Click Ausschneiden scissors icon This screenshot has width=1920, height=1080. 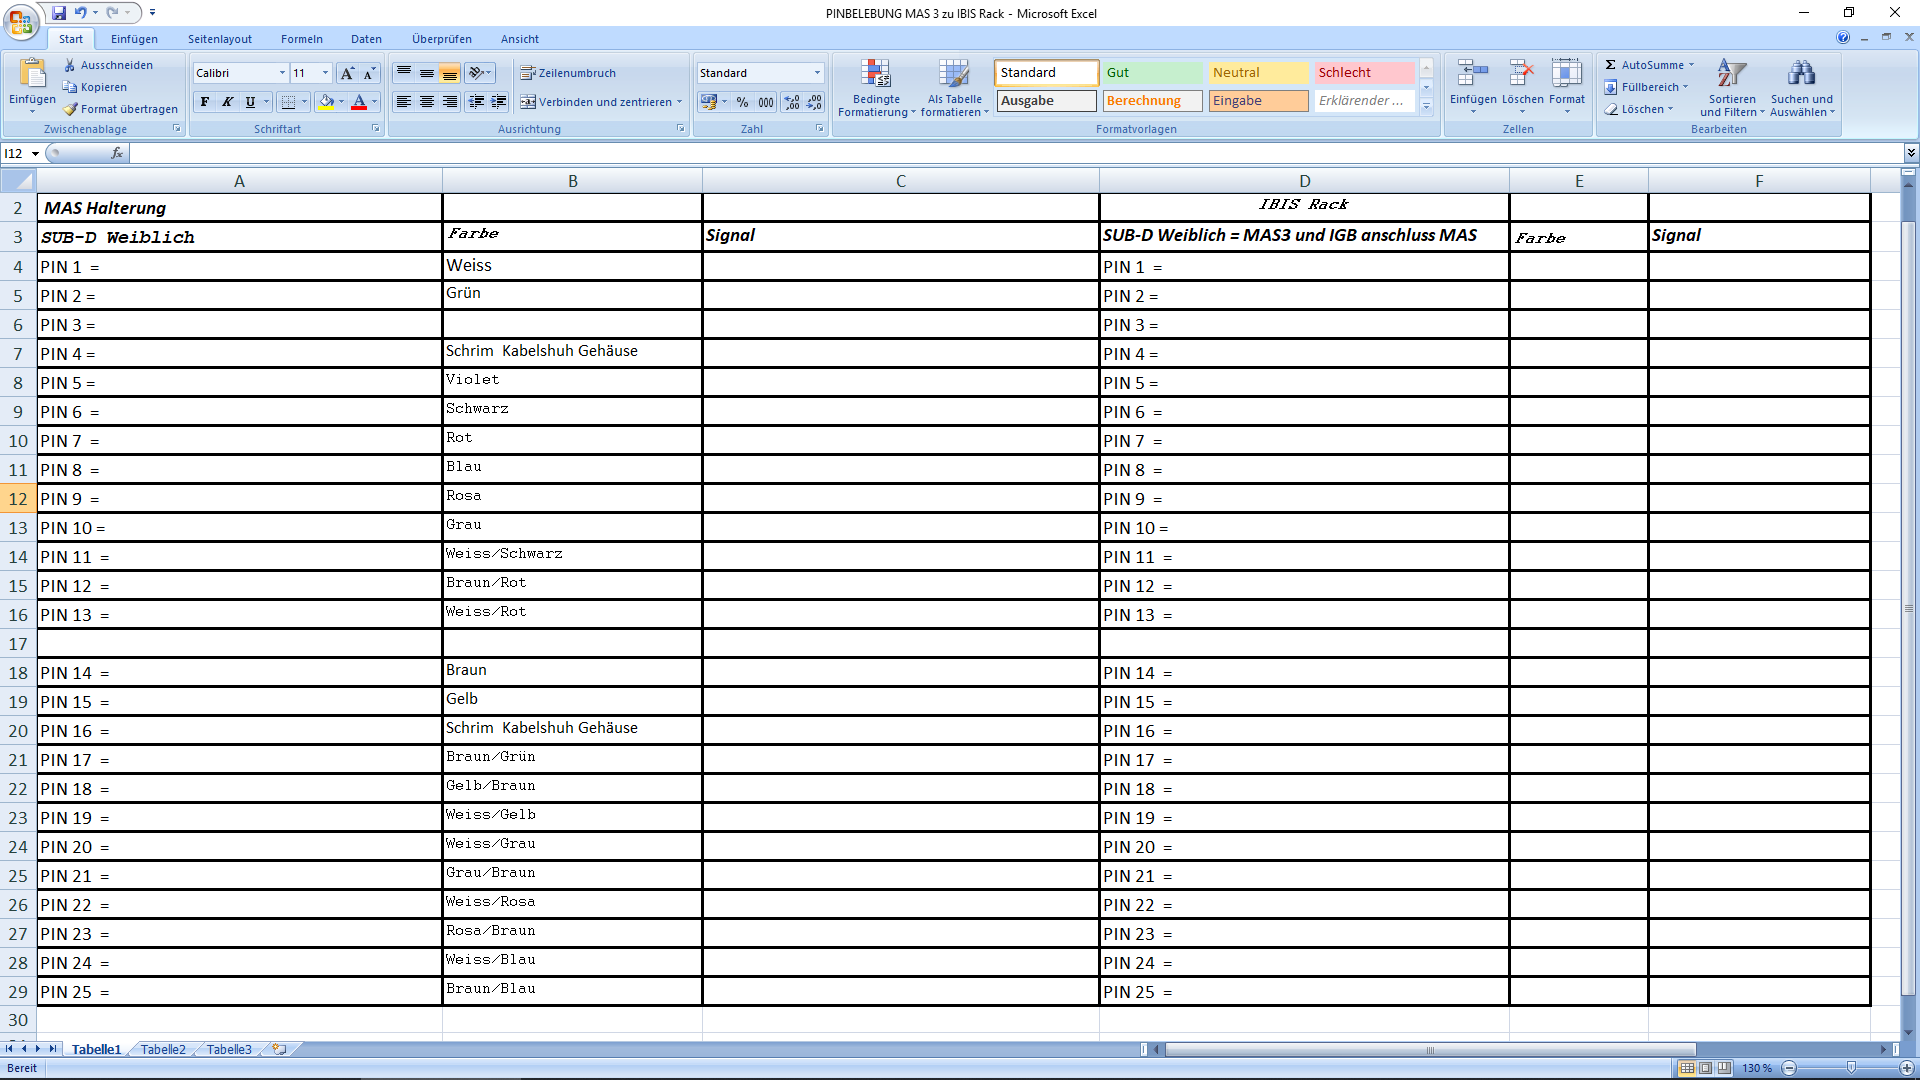pos(70,65)
